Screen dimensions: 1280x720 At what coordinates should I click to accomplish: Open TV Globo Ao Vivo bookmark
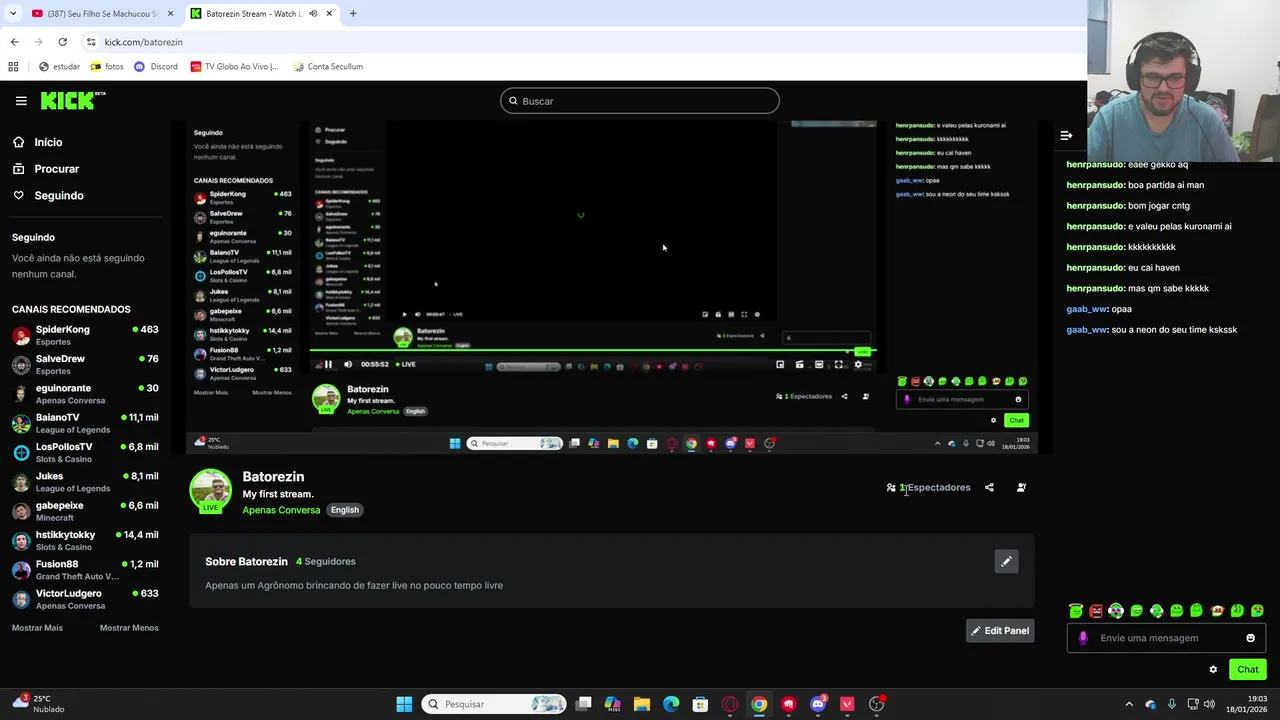pos(234,67)
